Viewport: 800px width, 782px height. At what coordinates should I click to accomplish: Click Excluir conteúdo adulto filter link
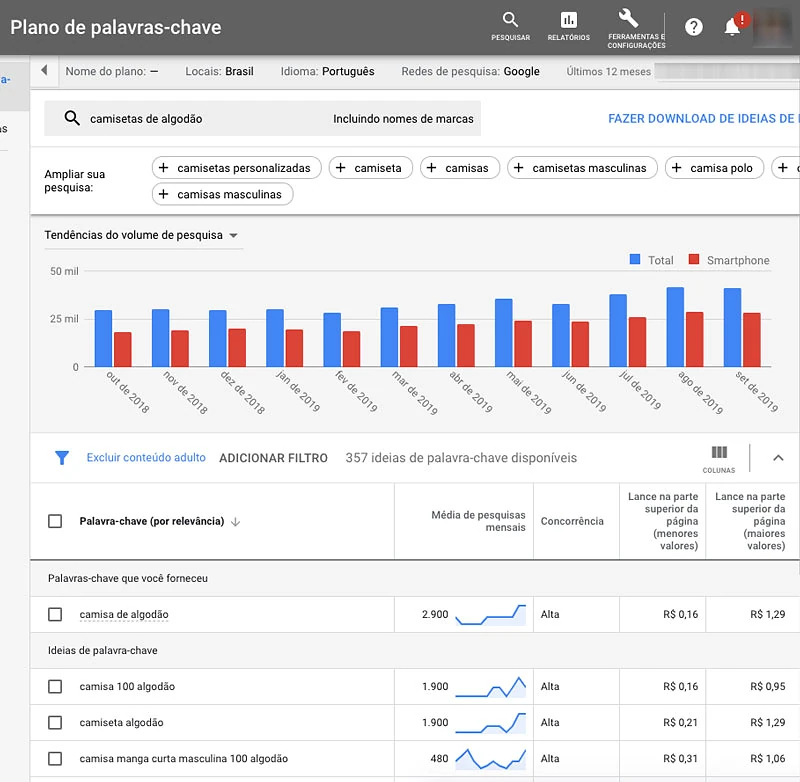tap(146, 458)
